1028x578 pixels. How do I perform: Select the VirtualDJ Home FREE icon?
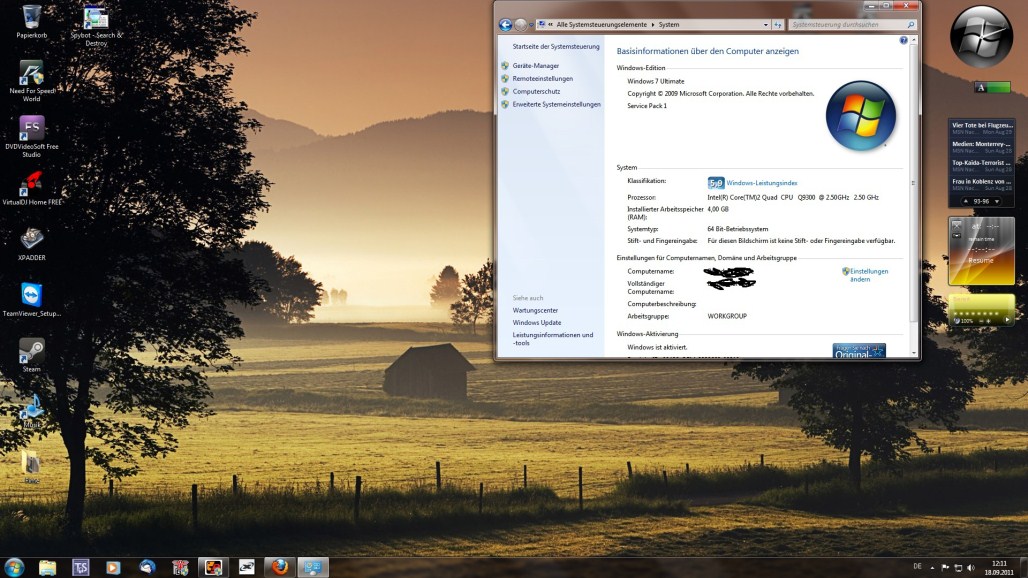[32, 183]
